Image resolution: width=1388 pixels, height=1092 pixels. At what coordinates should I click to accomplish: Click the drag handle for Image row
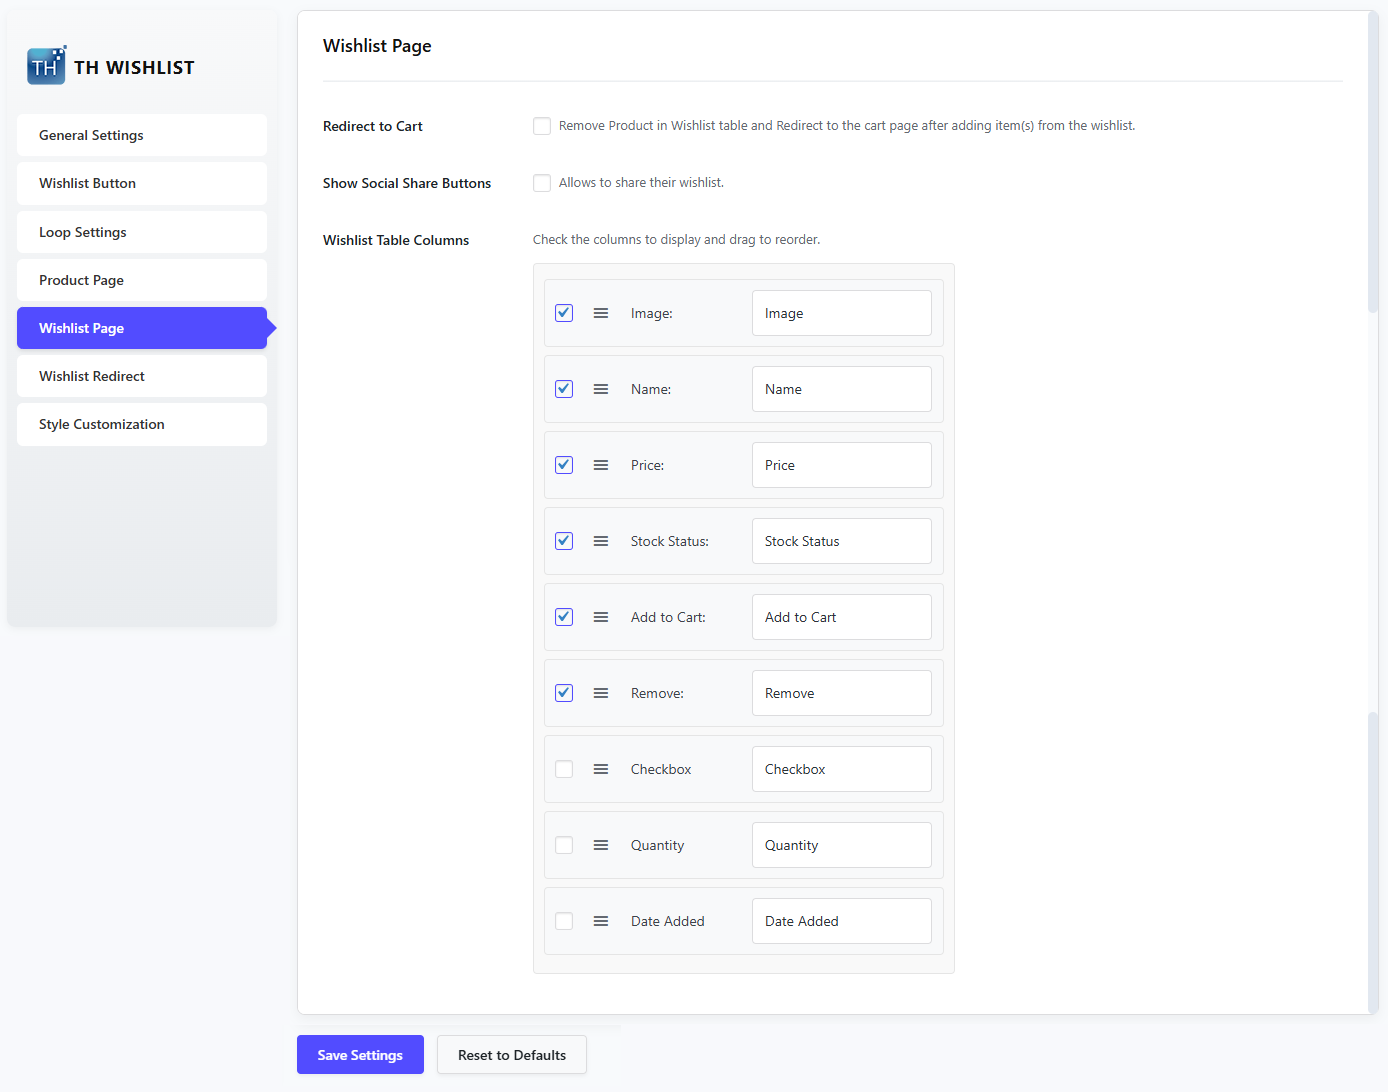tap(601, 313)
